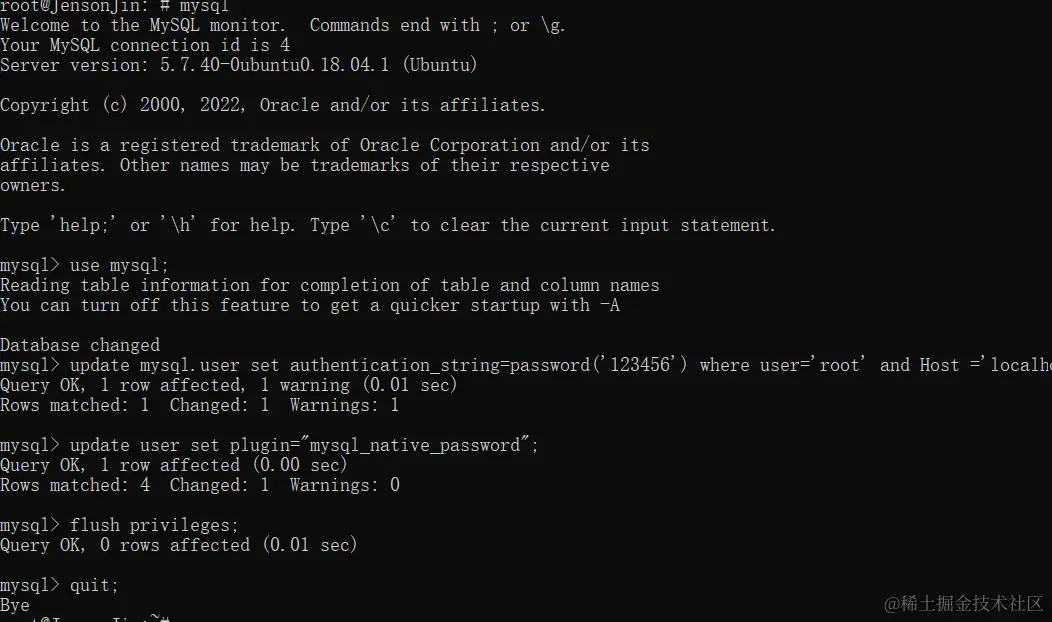Click the 'mysql_native_password' plugin string
Image resolution: width=1052 pixels, height=622 pixels.
click(415, 446)
